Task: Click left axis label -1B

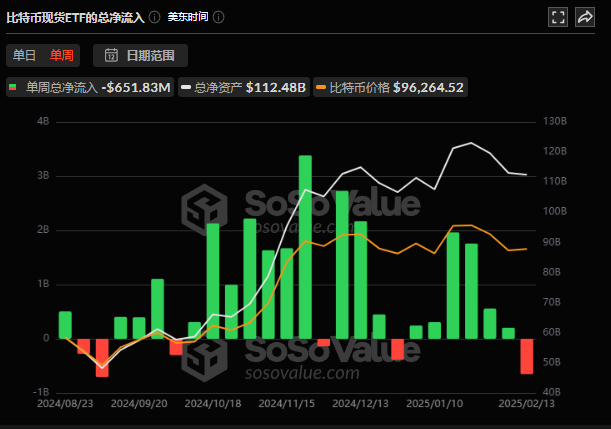Action: click(41, 392)
